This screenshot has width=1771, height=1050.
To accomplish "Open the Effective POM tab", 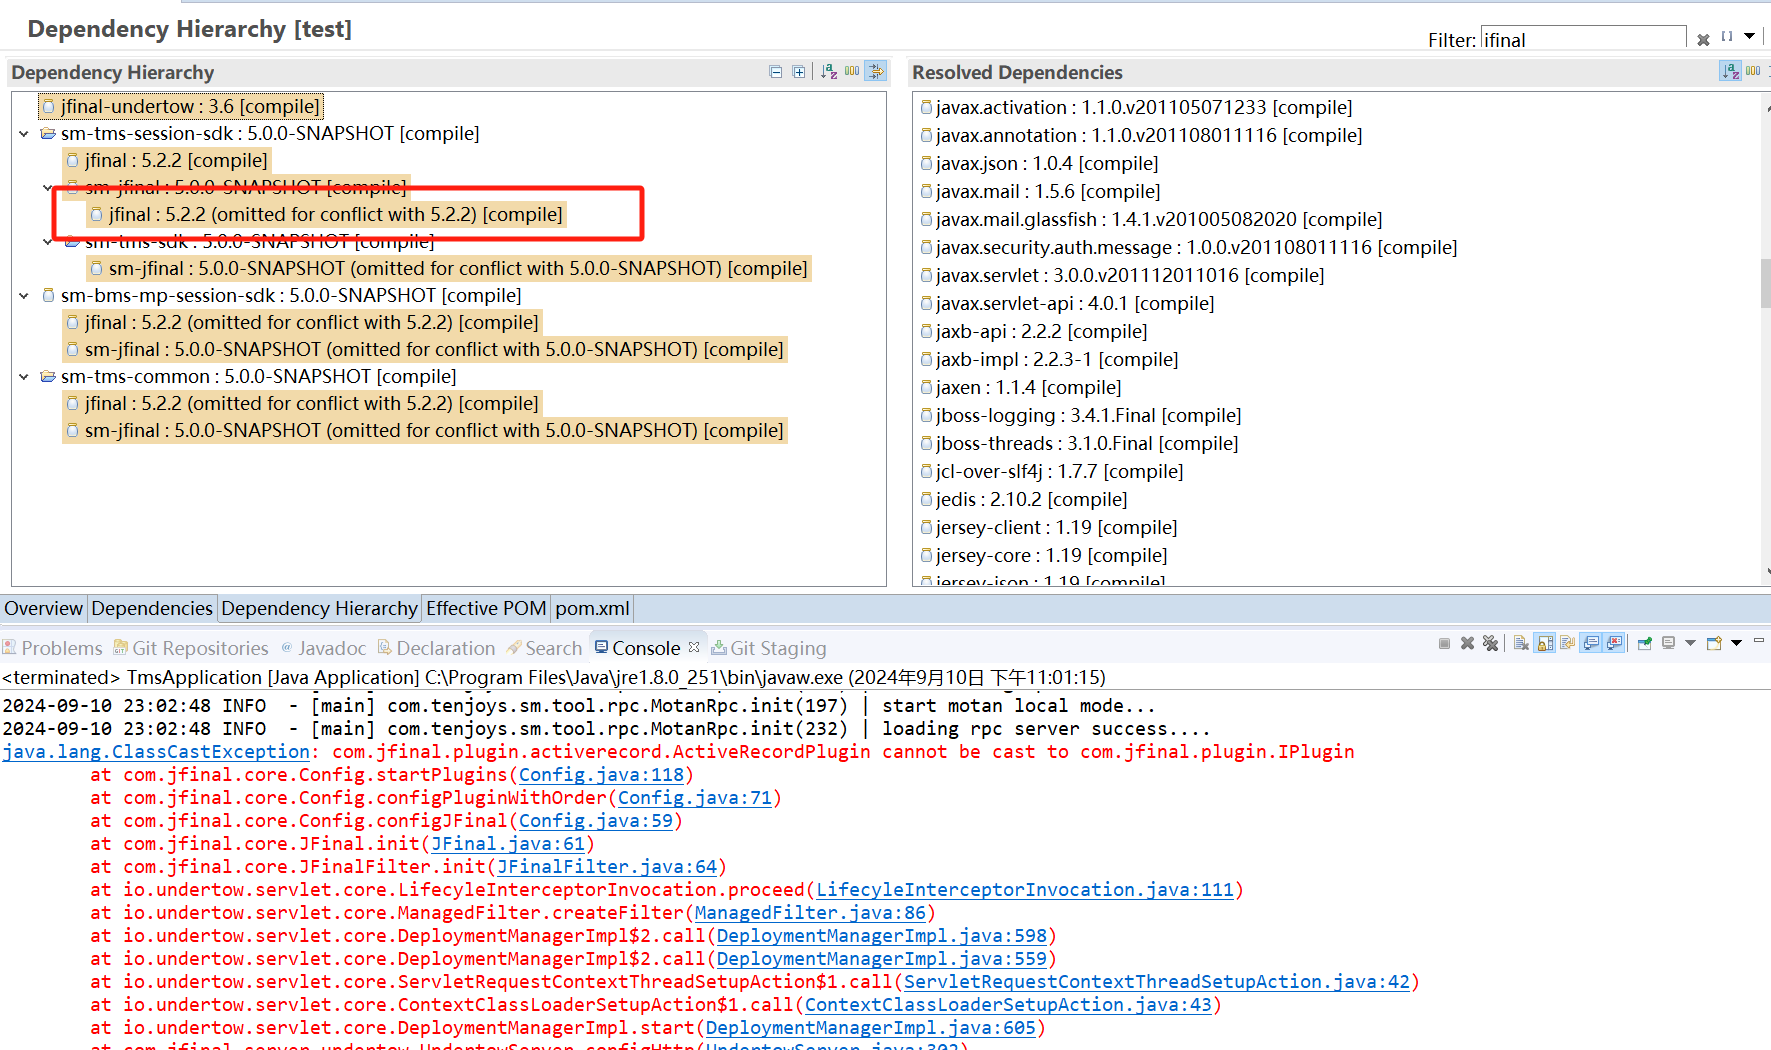I will click(x=486, y=608).
